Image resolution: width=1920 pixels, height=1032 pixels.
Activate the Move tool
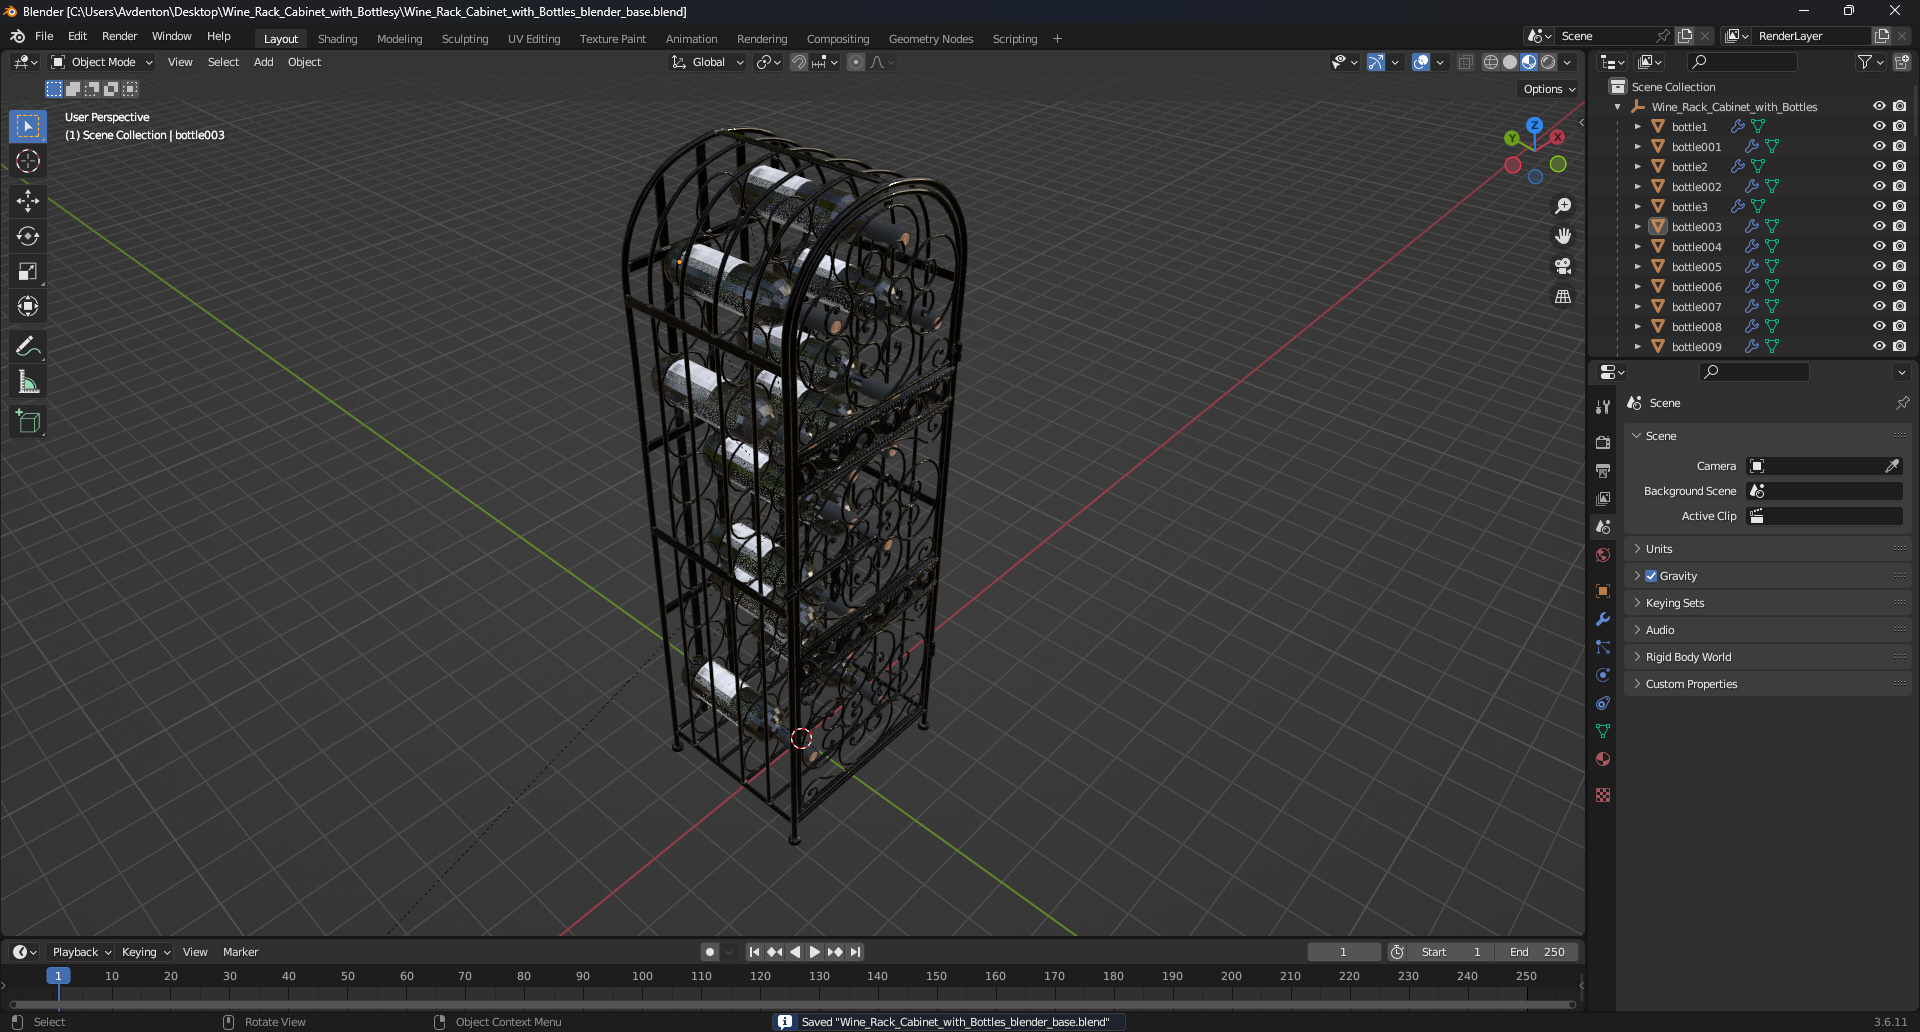[28, 201]
